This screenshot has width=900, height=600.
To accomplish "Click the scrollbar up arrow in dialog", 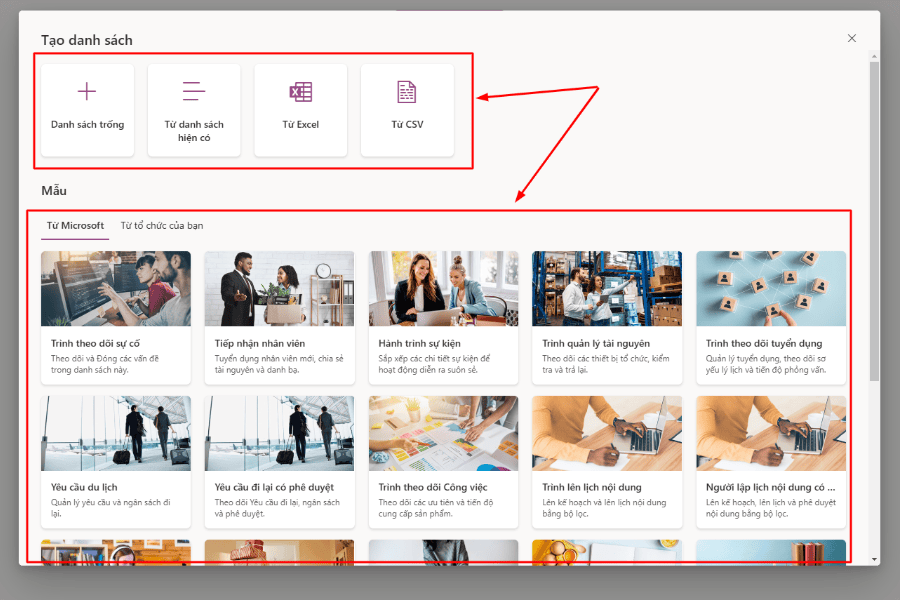I will (874, 56).
